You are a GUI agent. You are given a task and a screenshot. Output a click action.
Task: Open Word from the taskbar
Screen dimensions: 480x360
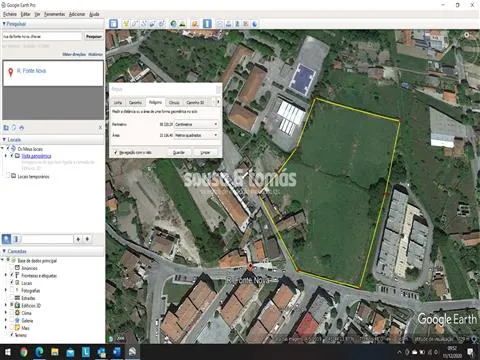coord(117,352)
